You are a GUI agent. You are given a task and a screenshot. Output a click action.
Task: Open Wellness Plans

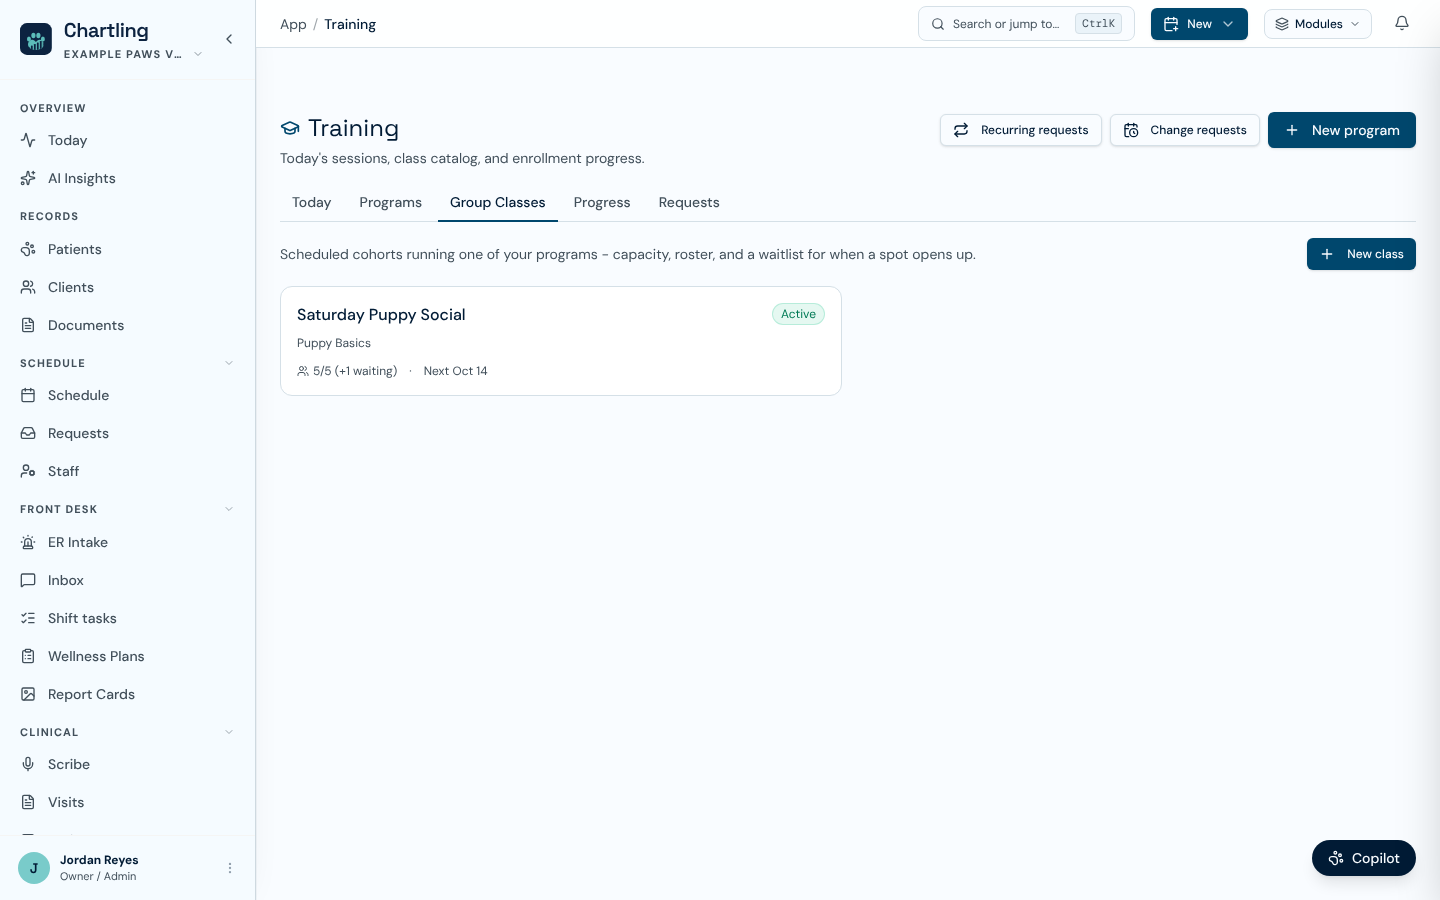pos(128,656)
